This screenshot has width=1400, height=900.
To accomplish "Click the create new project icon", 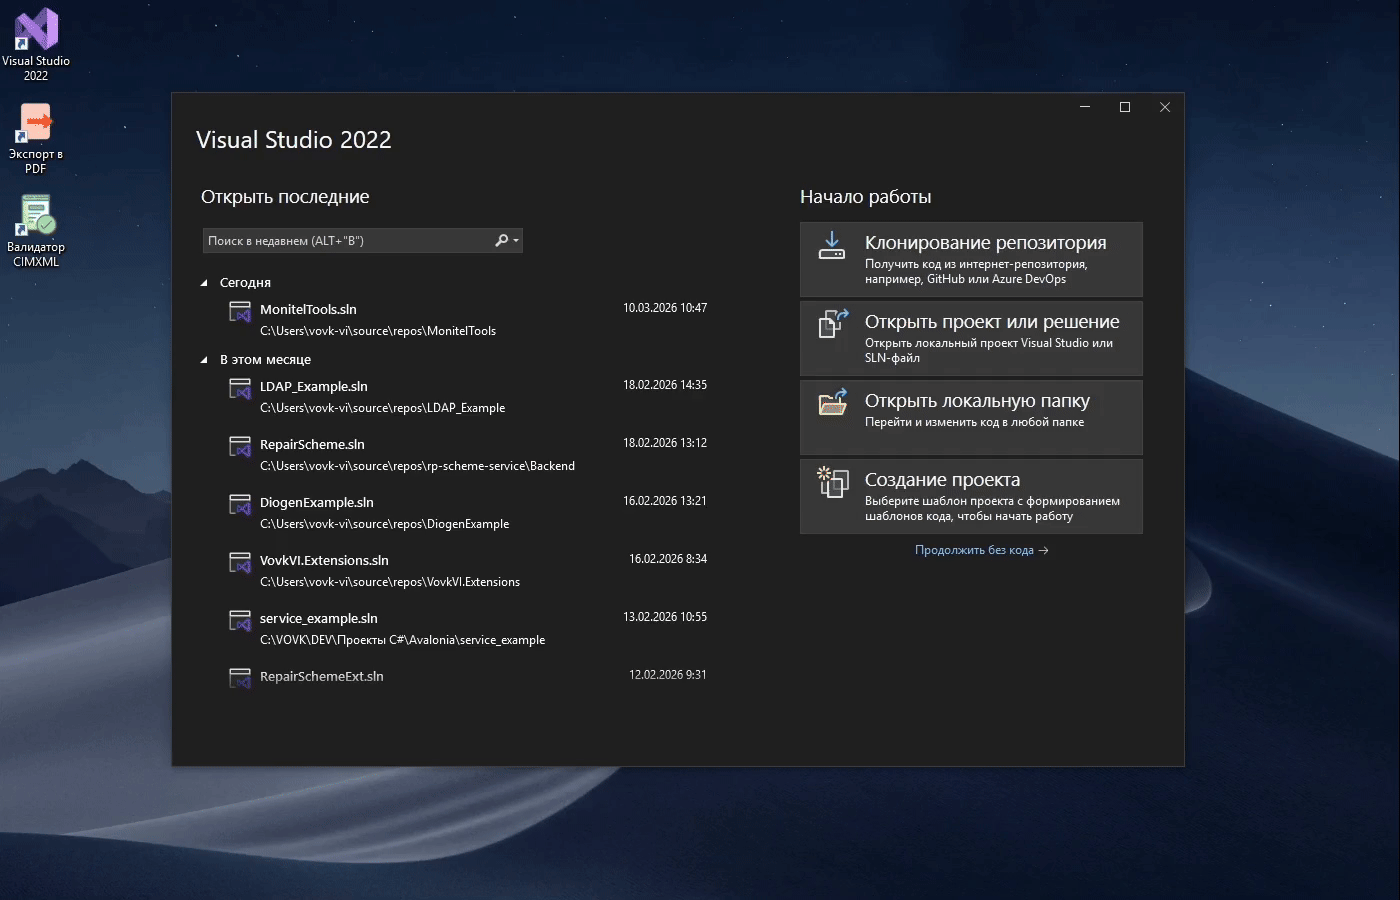I will click(833, 482).
